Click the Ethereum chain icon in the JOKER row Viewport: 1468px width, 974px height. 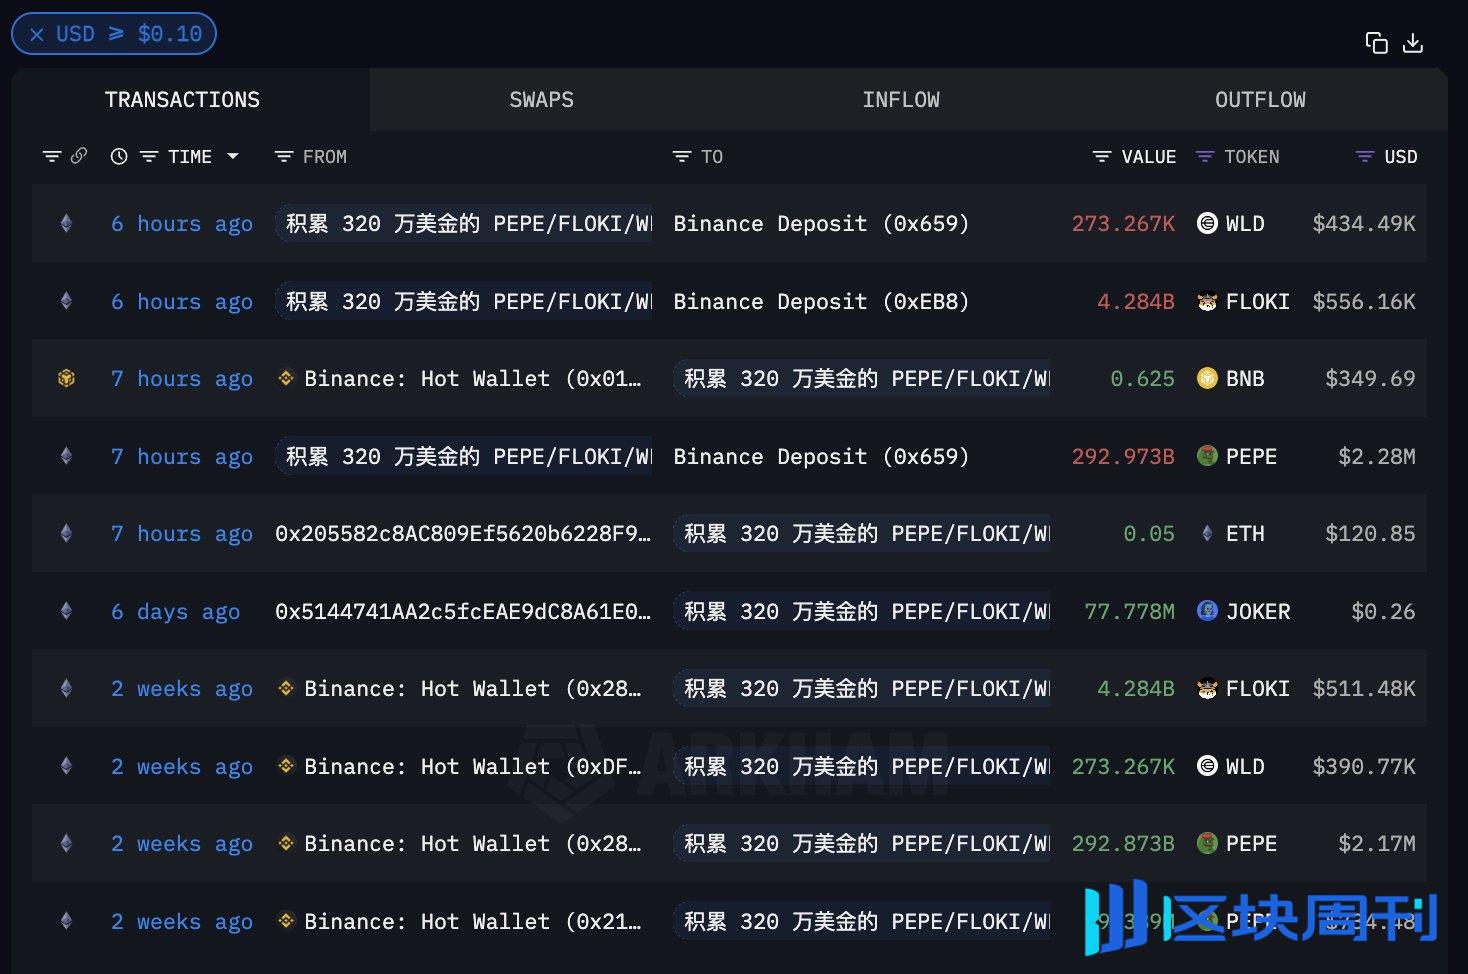click(66, 611)
